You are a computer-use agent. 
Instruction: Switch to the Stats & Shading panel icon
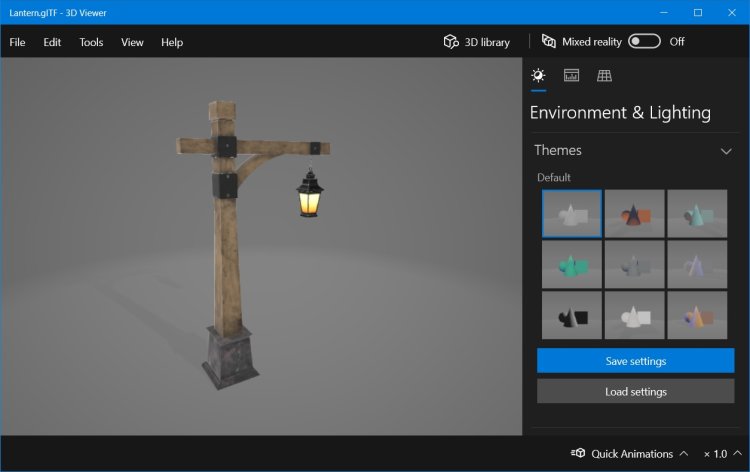tap(571, 75)
